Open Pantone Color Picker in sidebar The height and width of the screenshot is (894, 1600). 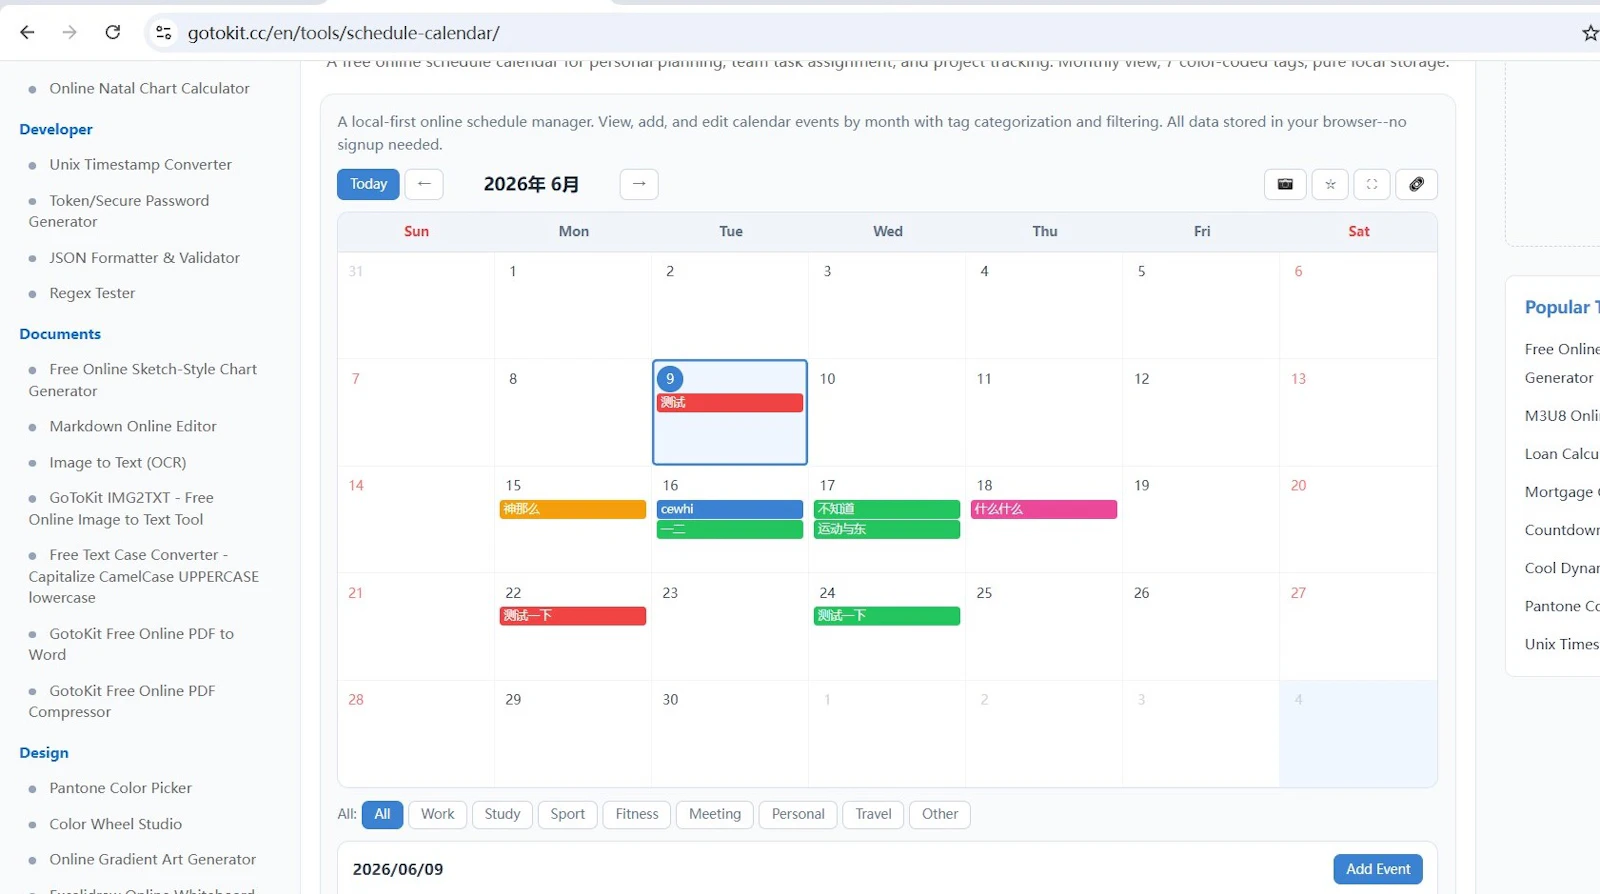point(120,788)
